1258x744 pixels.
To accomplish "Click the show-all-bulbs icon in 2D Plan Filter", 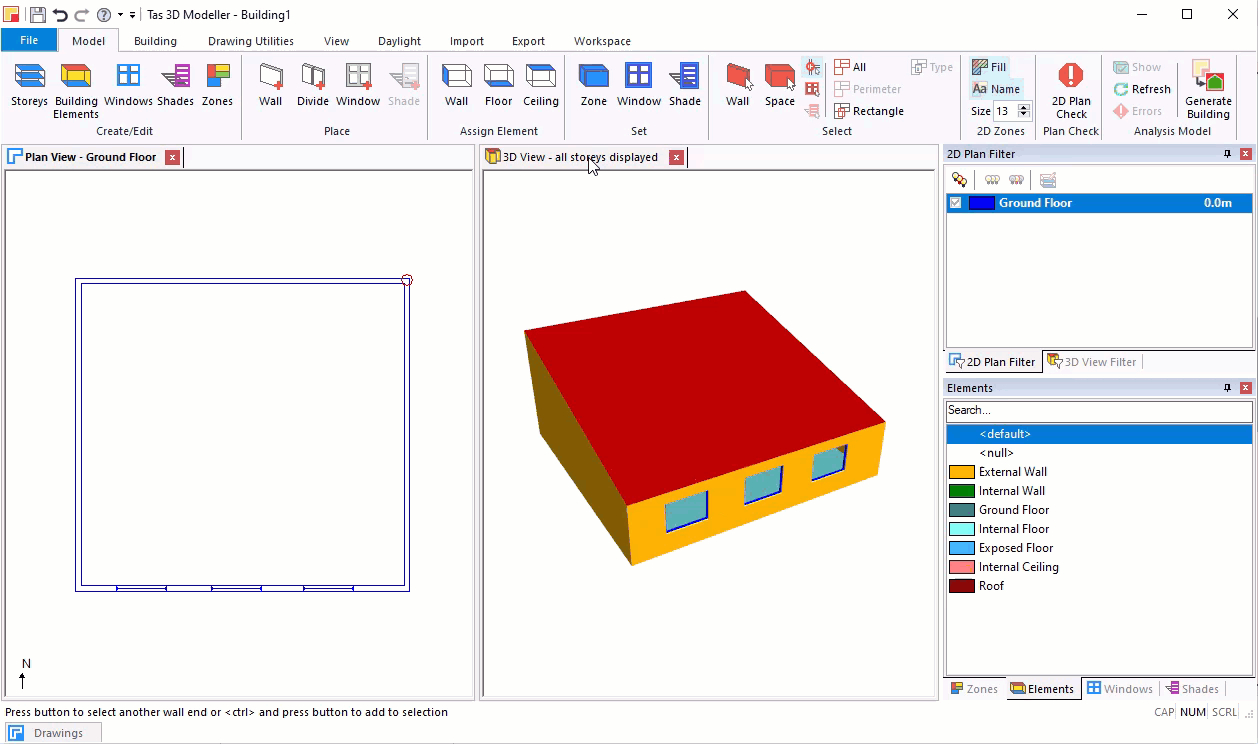I will pyautogui.click(x=959, y=180).
